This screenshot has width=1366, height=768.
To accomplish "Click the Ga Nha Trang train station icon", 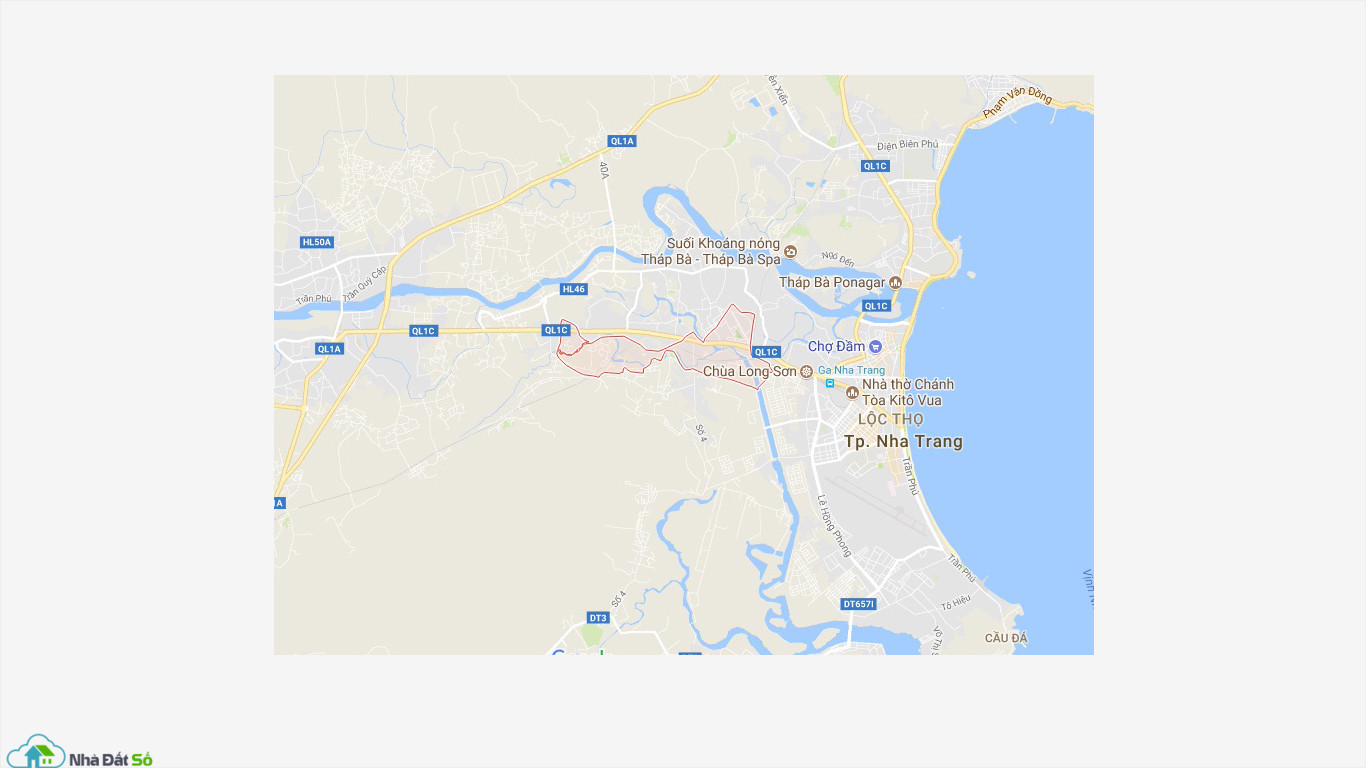I will click(829, 383).
